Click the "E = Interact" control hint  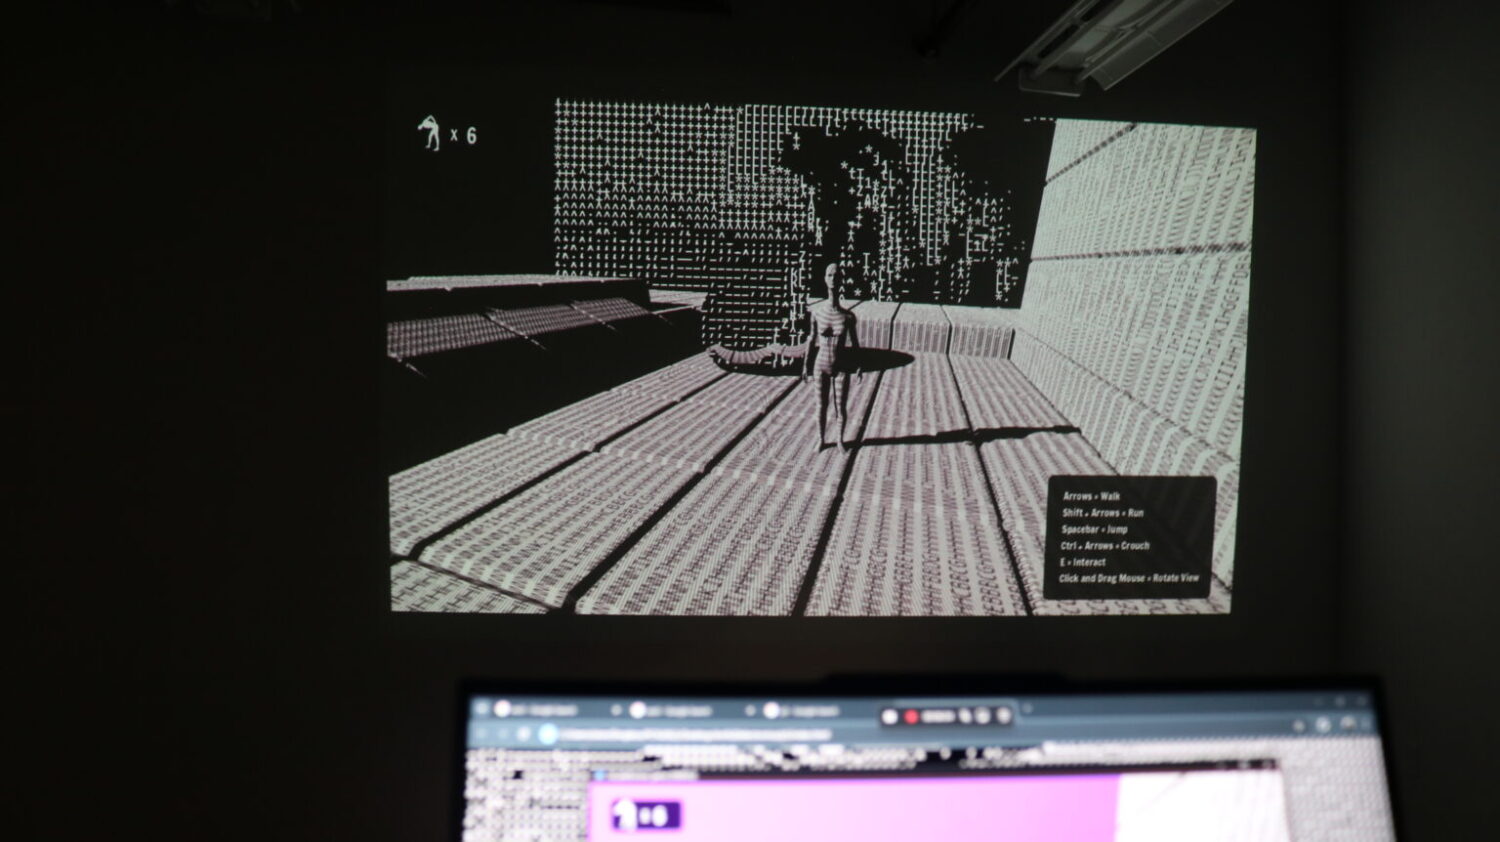click(x=1082, y=562)
